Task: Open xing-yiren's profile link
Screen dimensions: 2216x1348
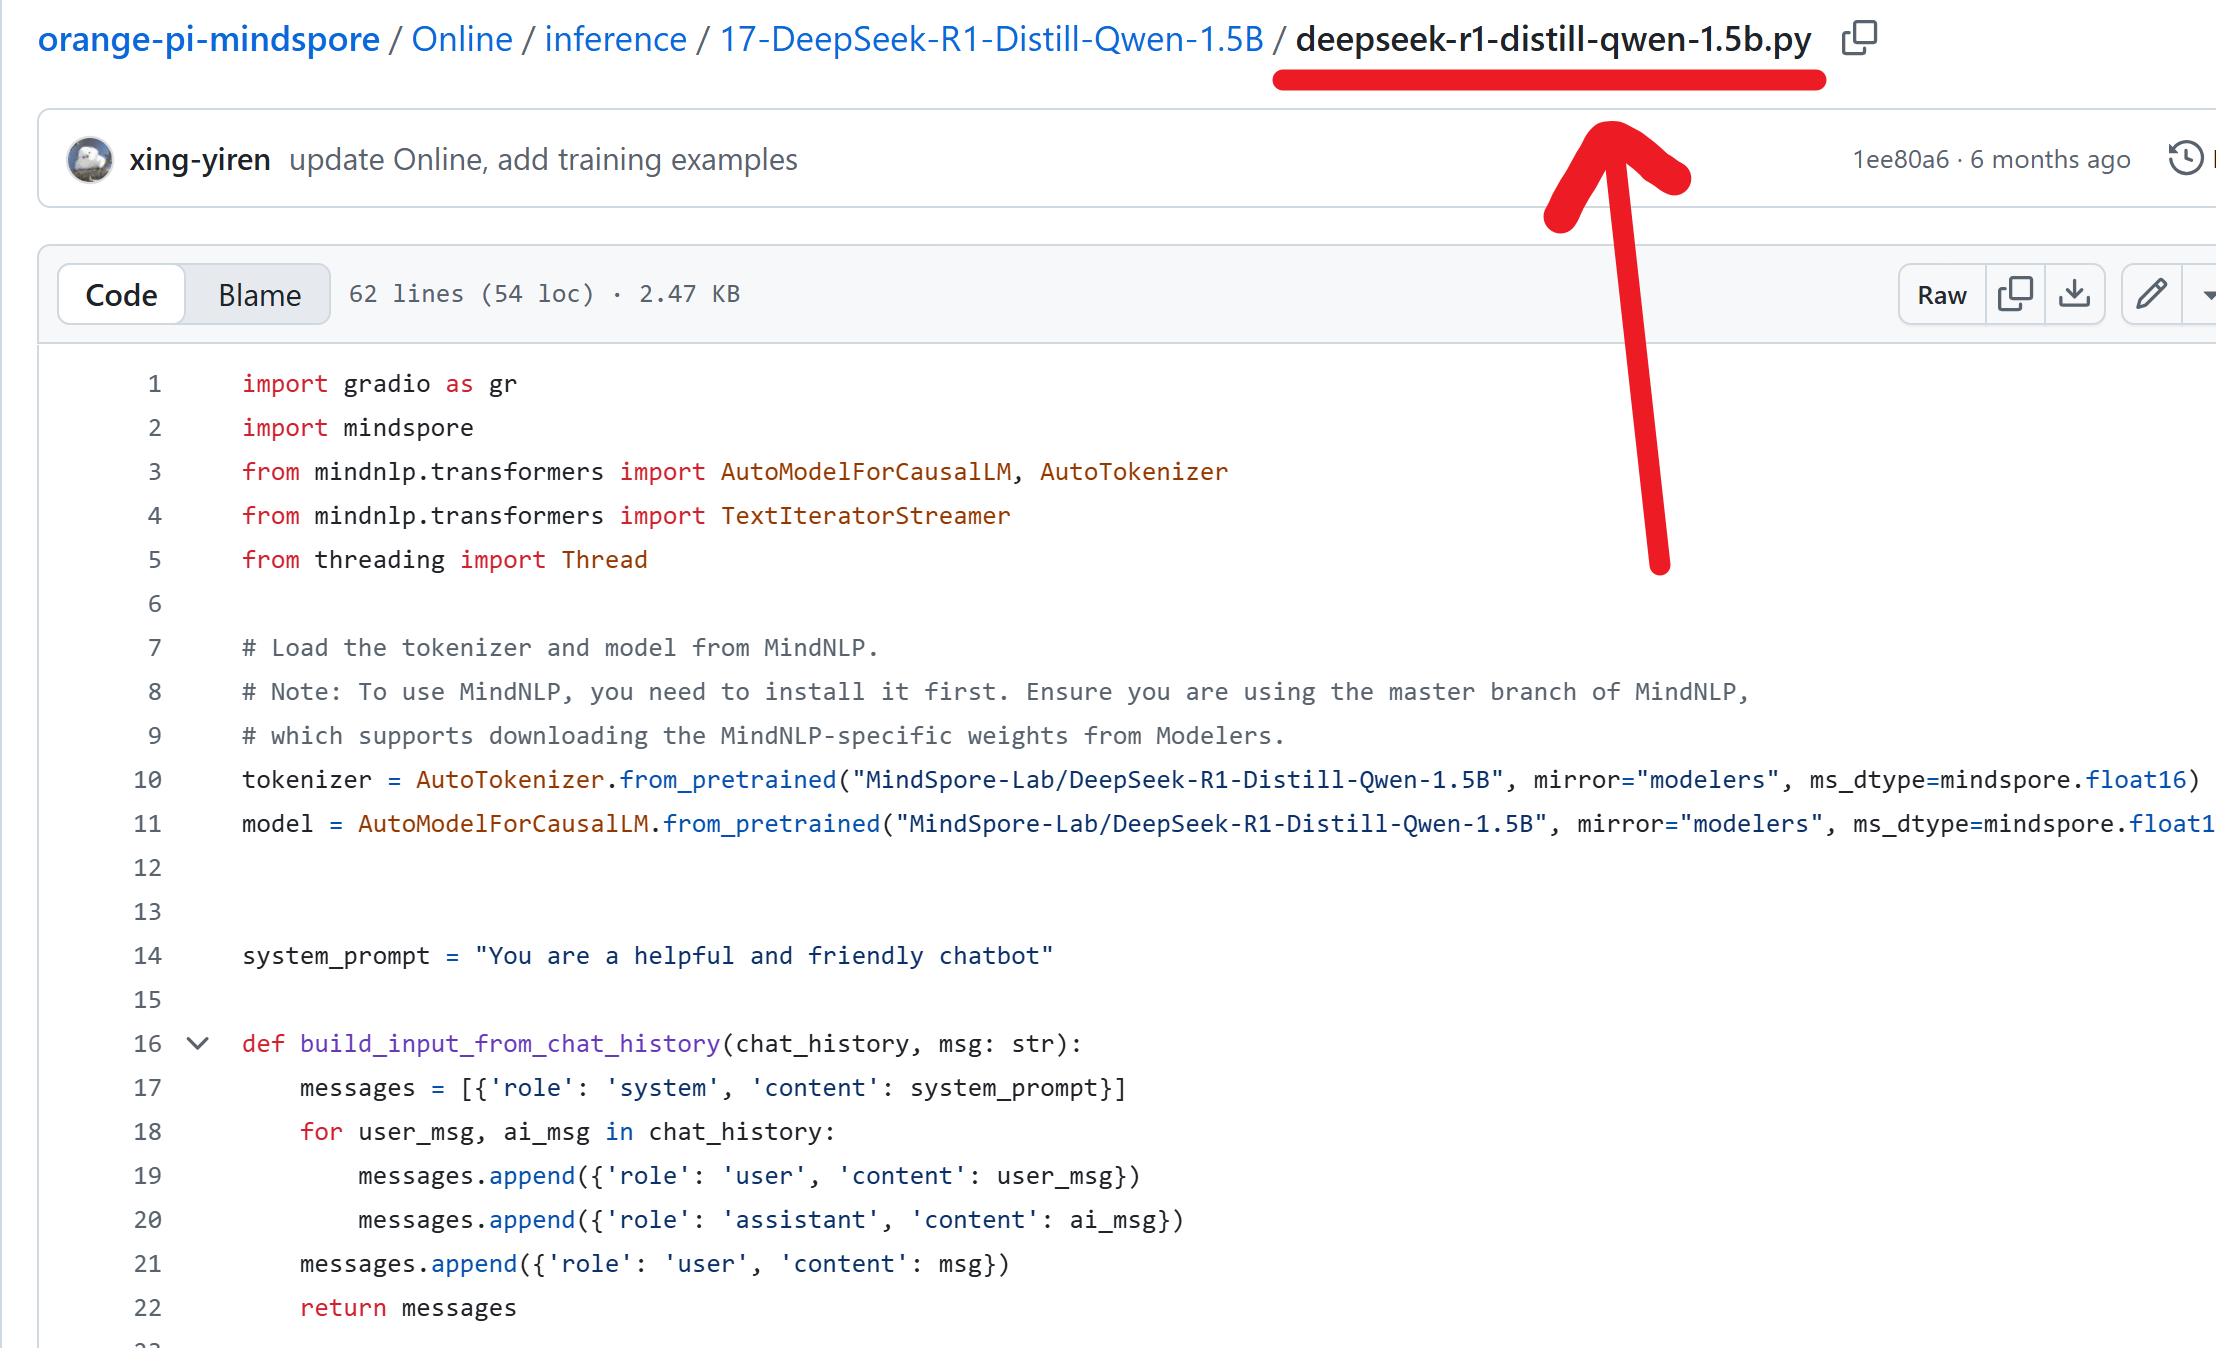Action: pyautogui.click(x=200, y=160)
